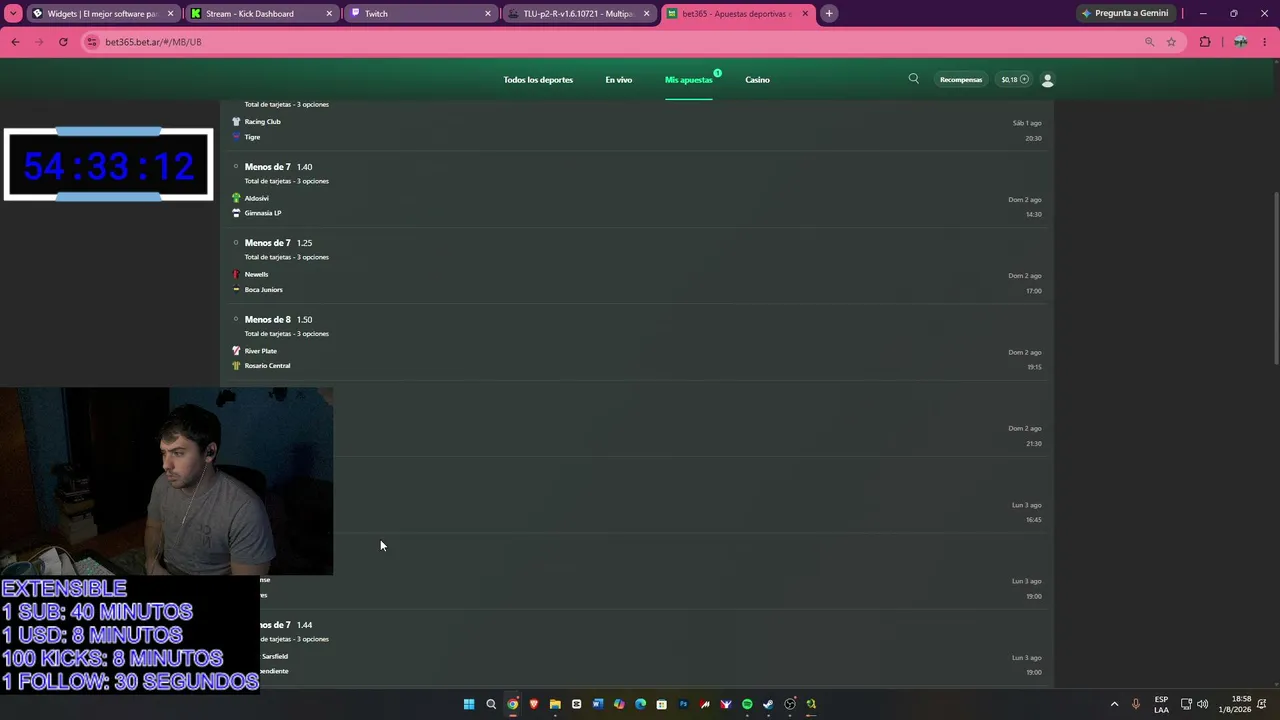Open the Chrome profile avatar

pos(1240,42)
